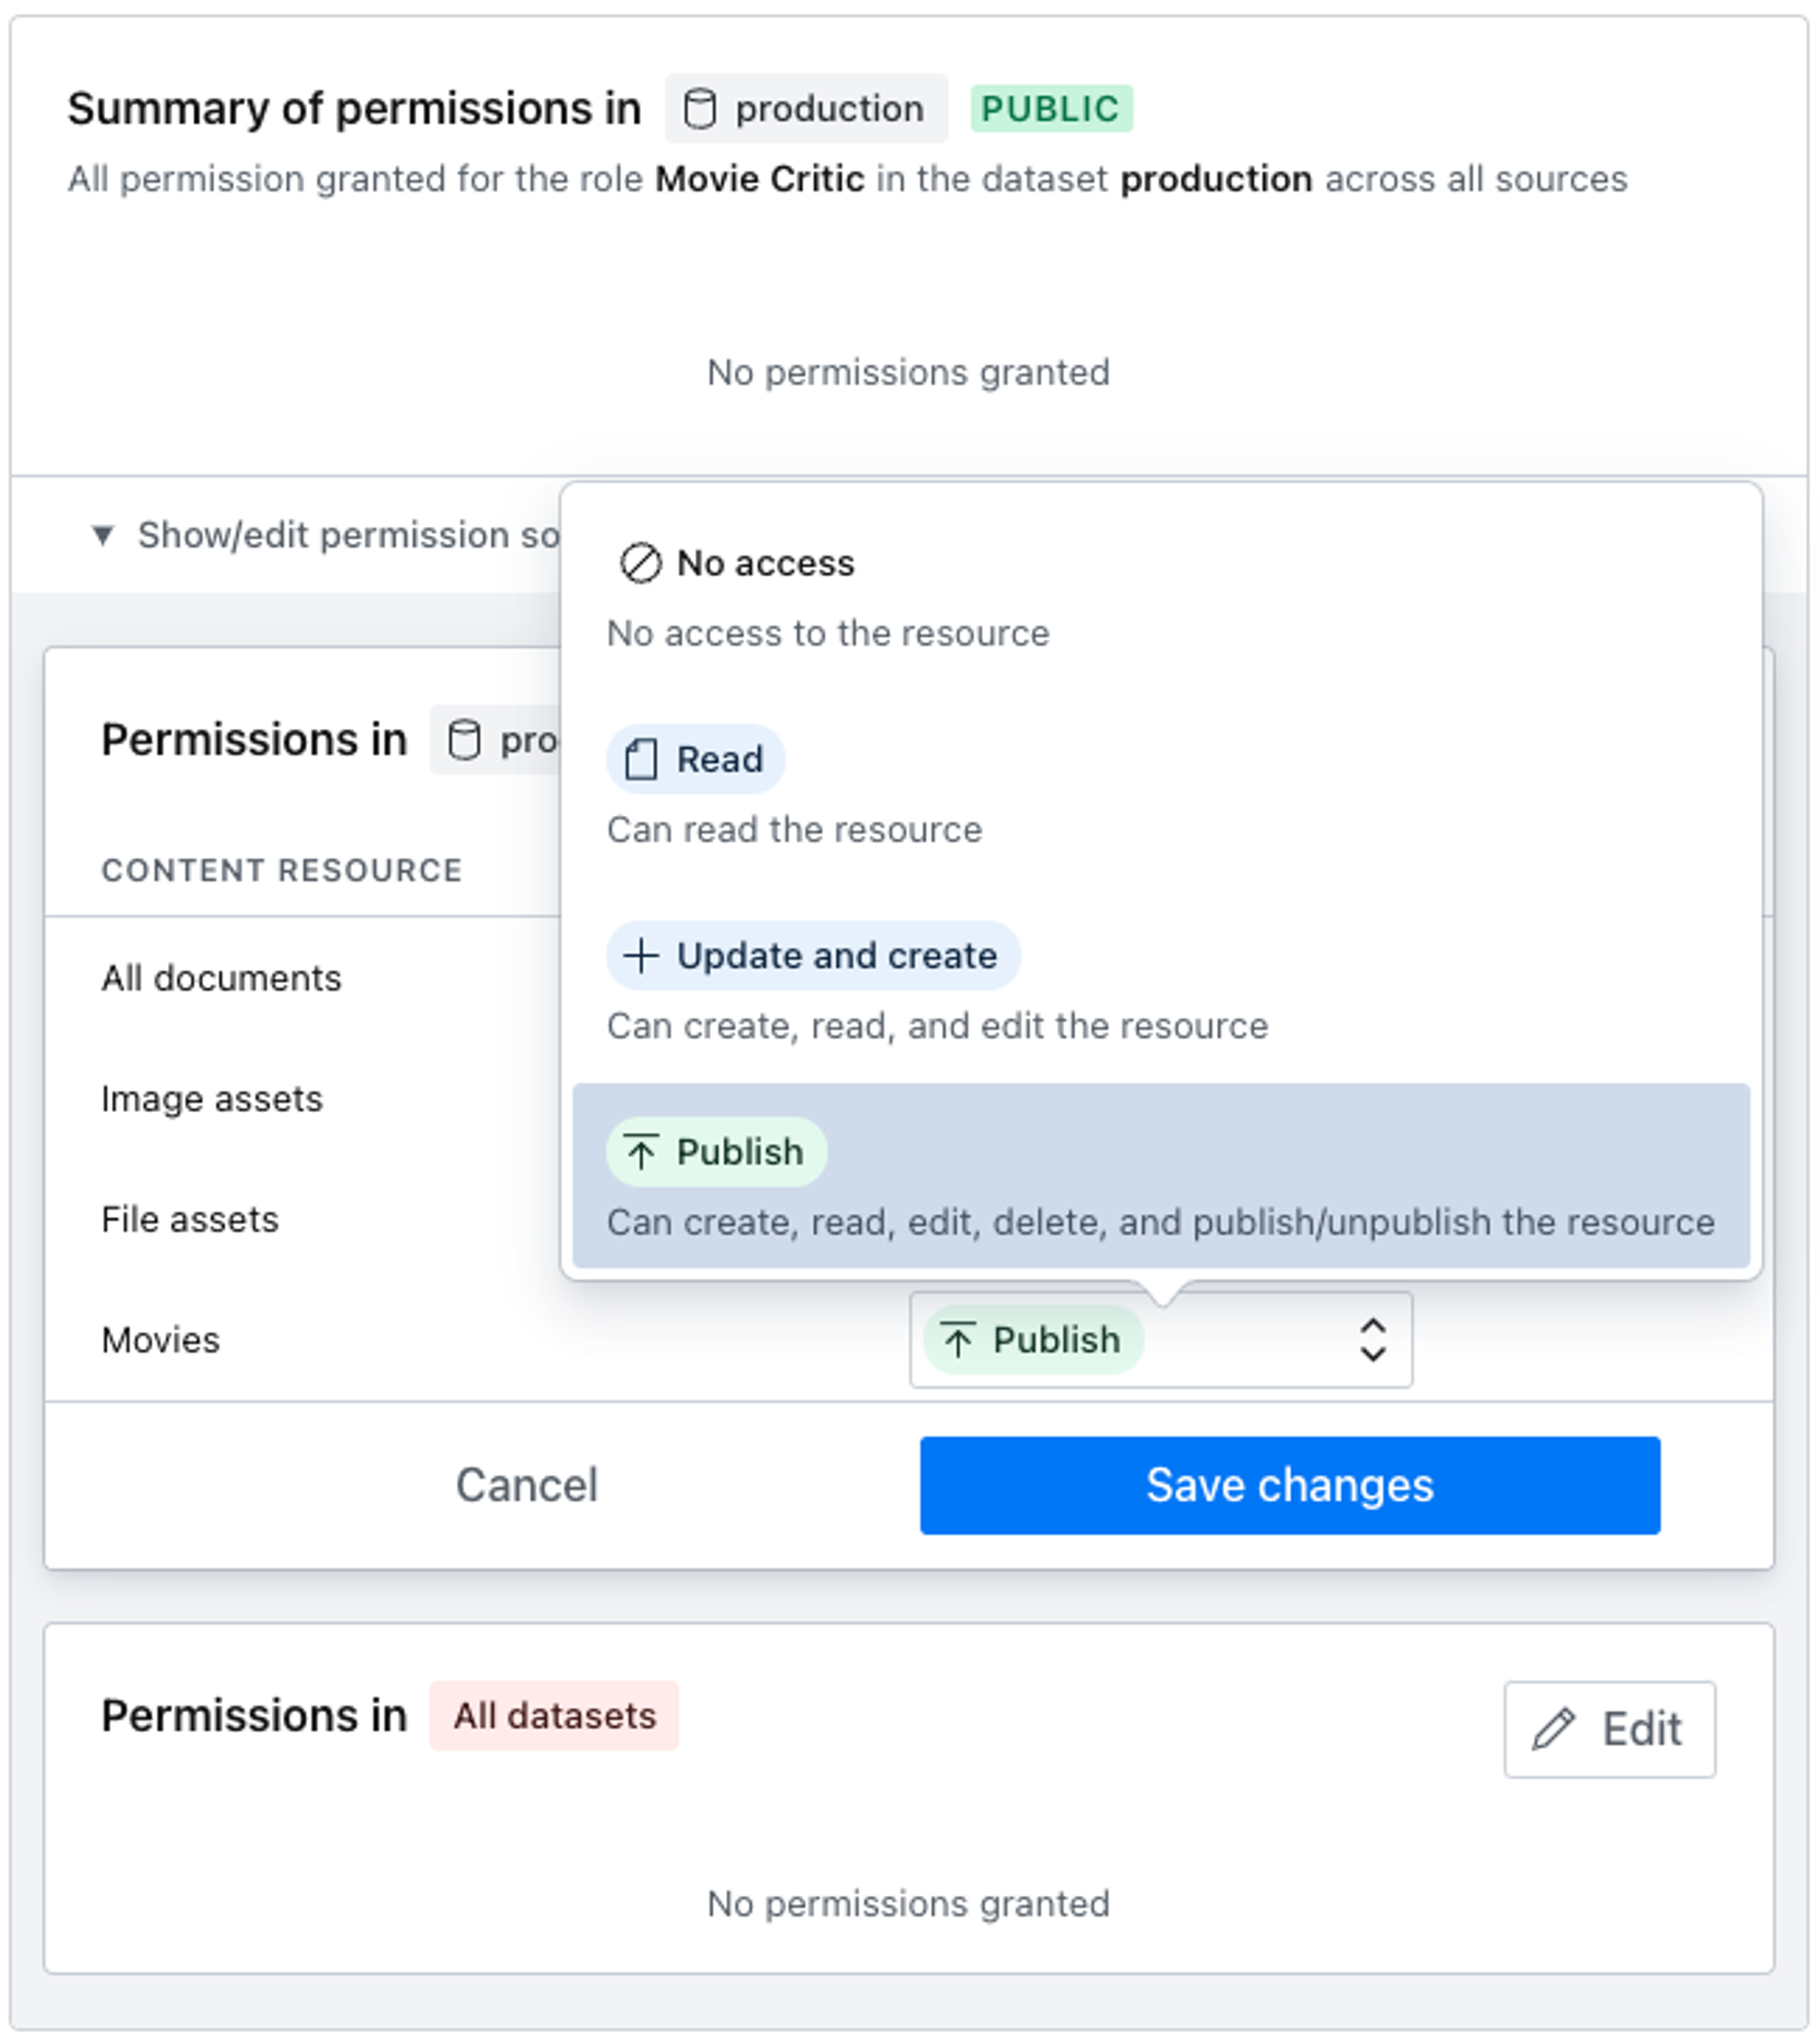Image resolution: width=1820 pixels, height=2042 pixels.
Task: Cancel the permission changes
Action: point(526,1485)
